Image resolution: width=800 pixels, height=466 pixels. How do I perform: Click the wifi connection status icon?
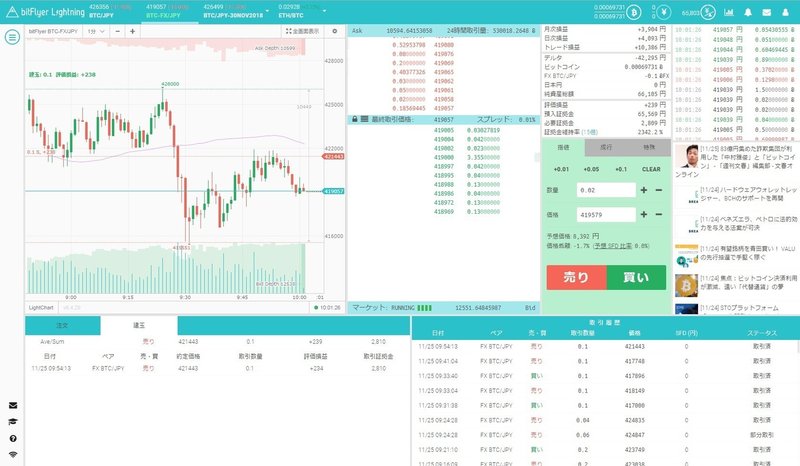(13, 454)
